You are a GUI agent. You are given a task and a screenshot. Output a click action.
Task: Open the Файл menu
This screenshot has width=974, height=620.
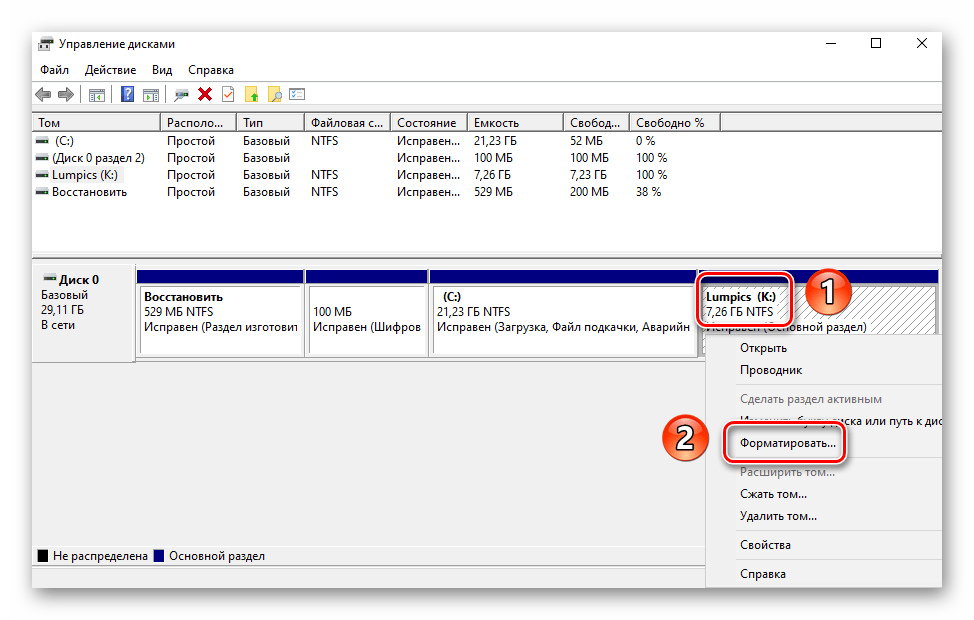click(x=54, y=70)
